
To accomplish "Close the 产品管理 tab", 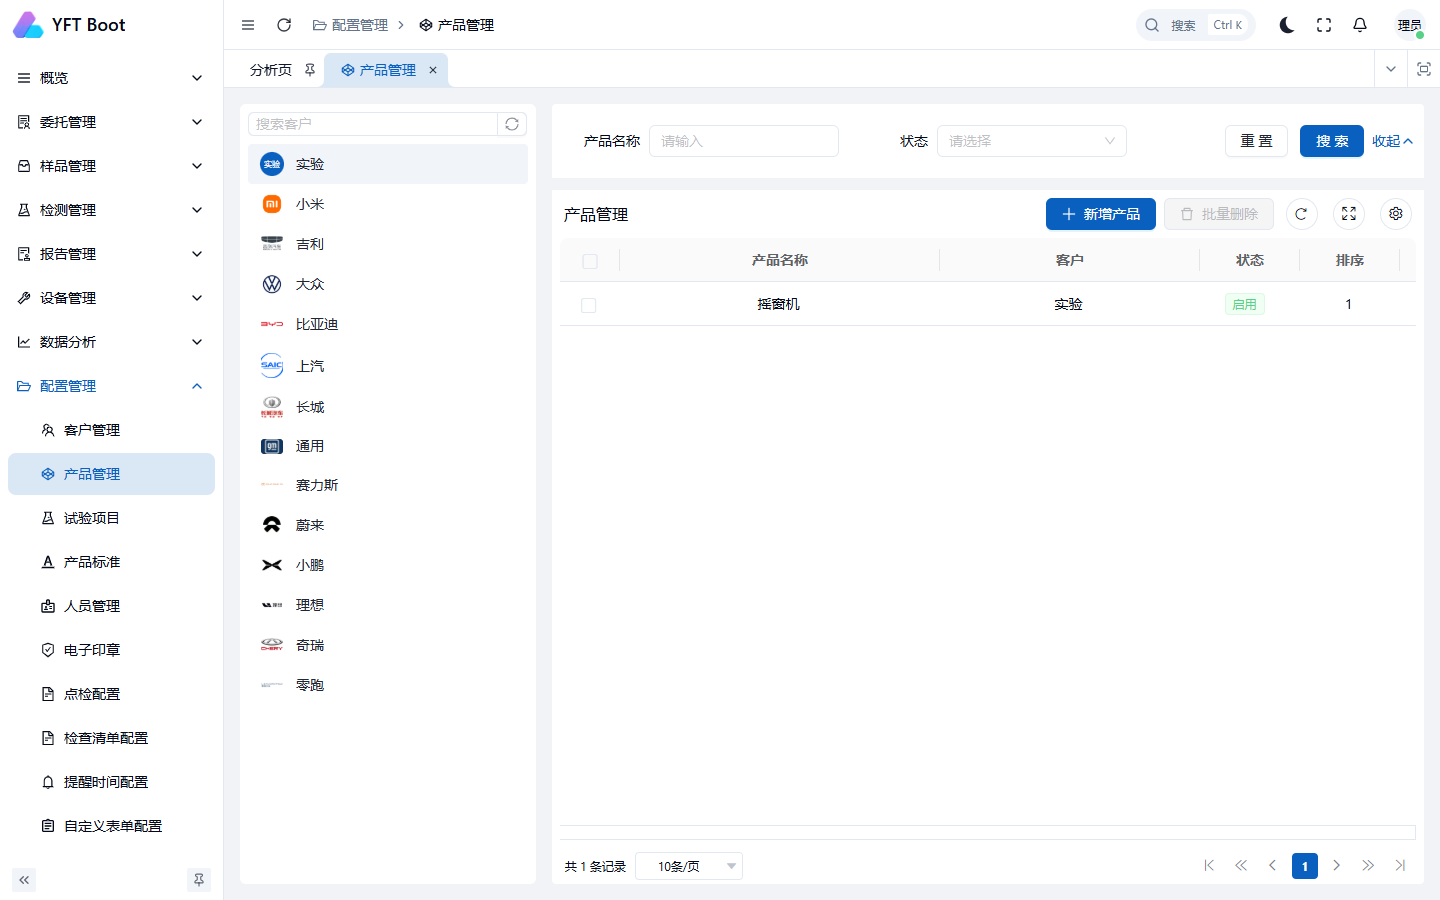I will (x=433, y=70).
